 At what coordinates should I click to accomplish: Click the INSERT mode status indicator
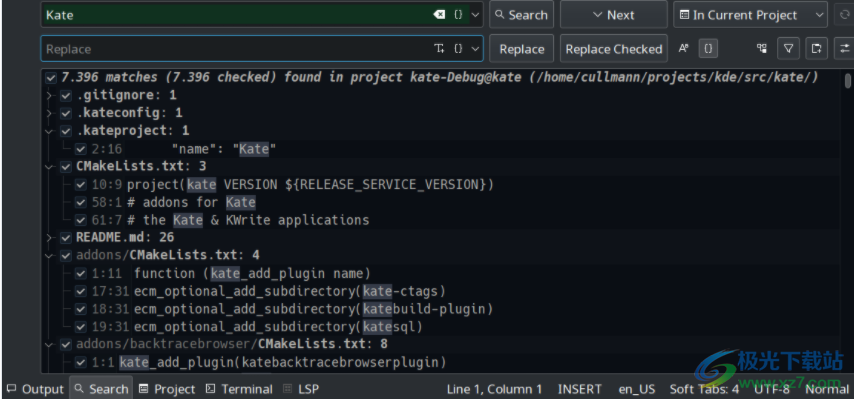[580, 389]
